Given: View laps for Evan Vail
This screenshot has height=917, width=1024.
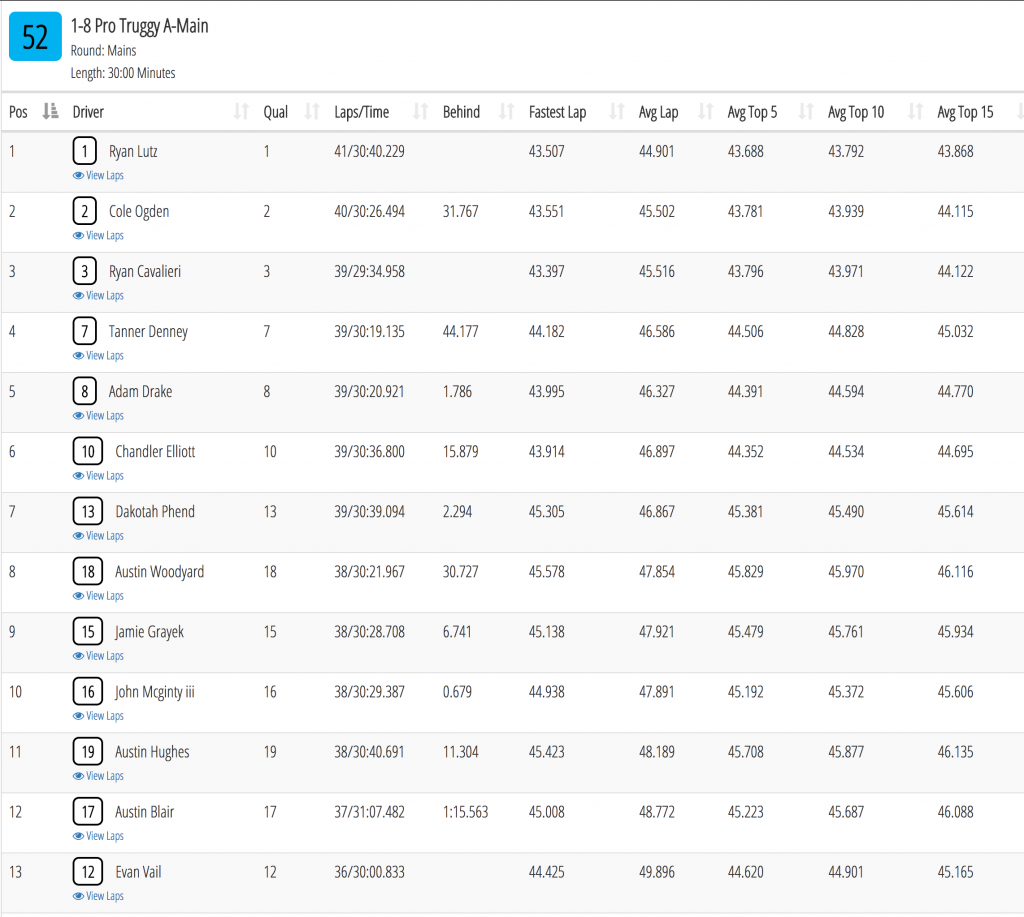Looking at the screenshot, I should pos(98,896).
